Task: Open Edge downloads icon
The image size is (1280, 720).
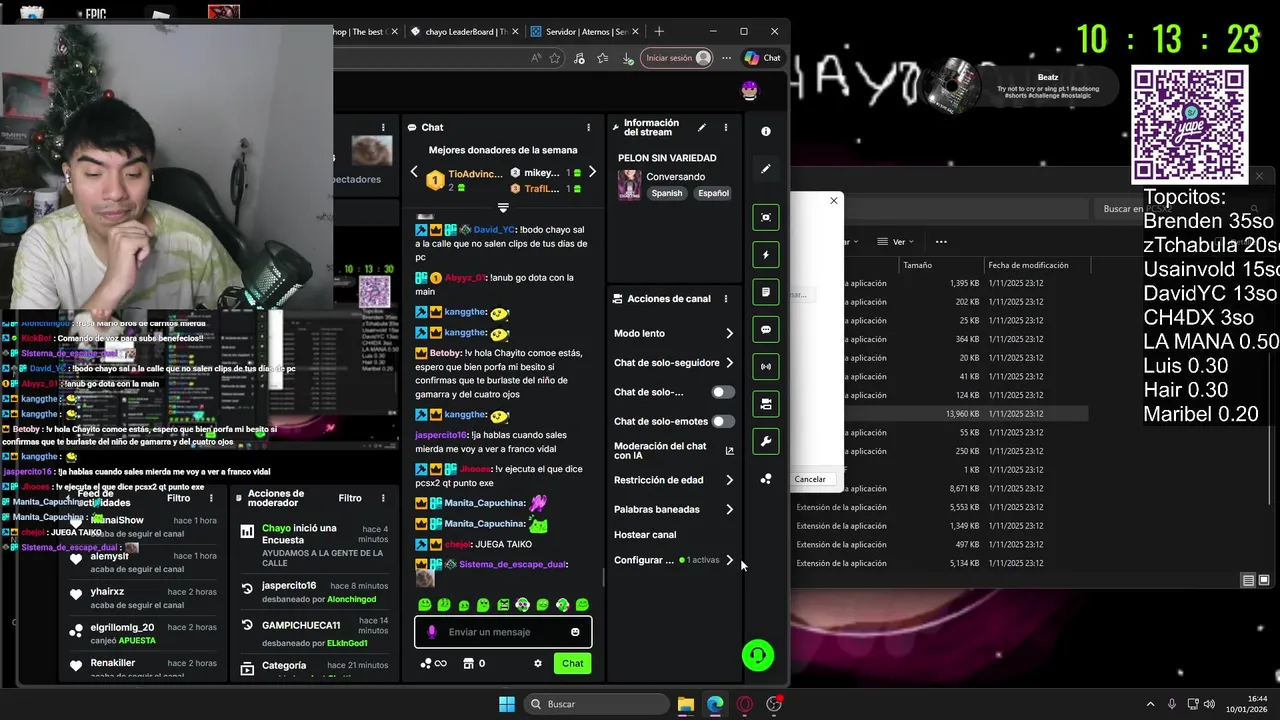Action: [x=627, y=58]
